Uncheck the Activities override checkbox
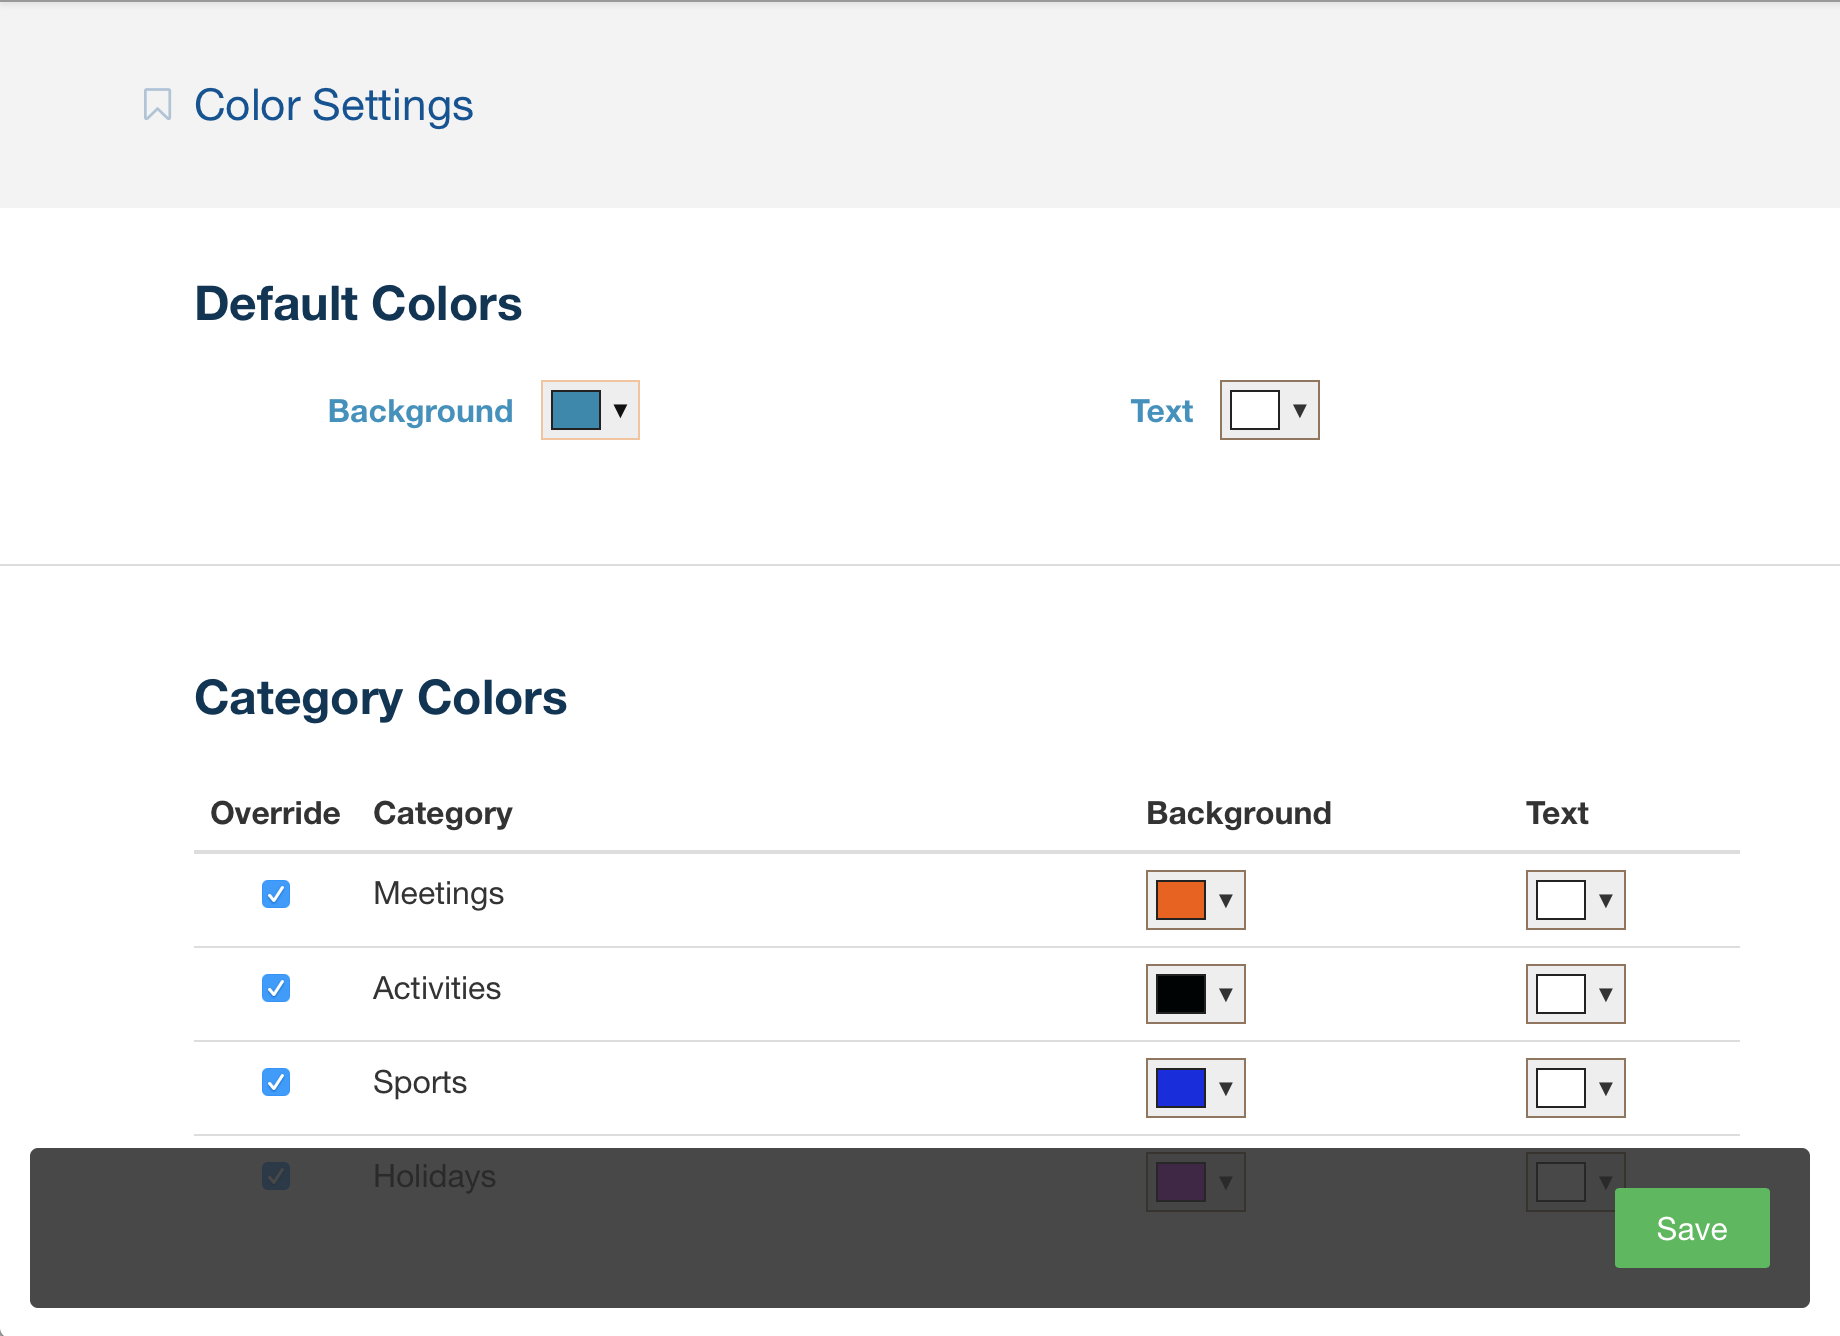 tap(276, 988)
